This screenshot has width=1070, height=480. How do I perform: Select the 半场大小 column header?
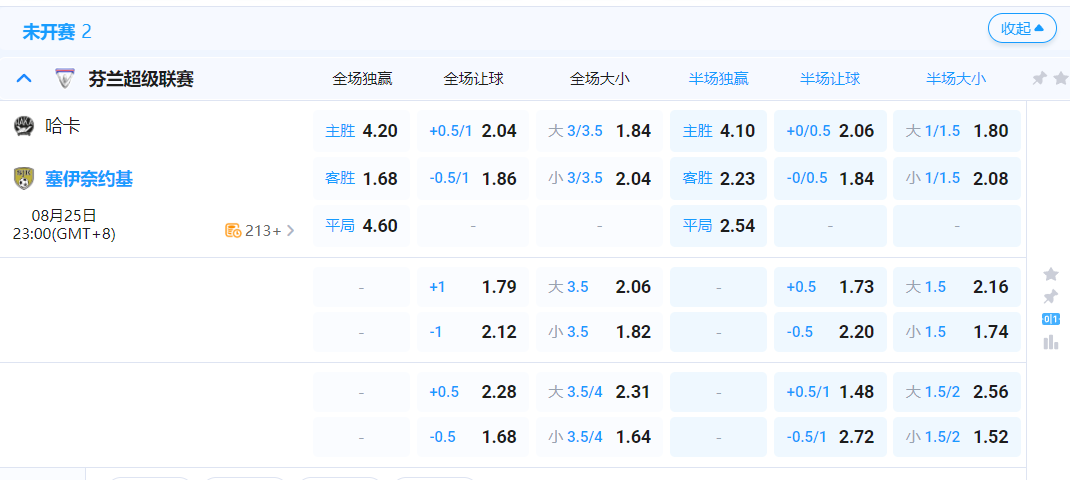pyautogui.click(x=955, y=79)
